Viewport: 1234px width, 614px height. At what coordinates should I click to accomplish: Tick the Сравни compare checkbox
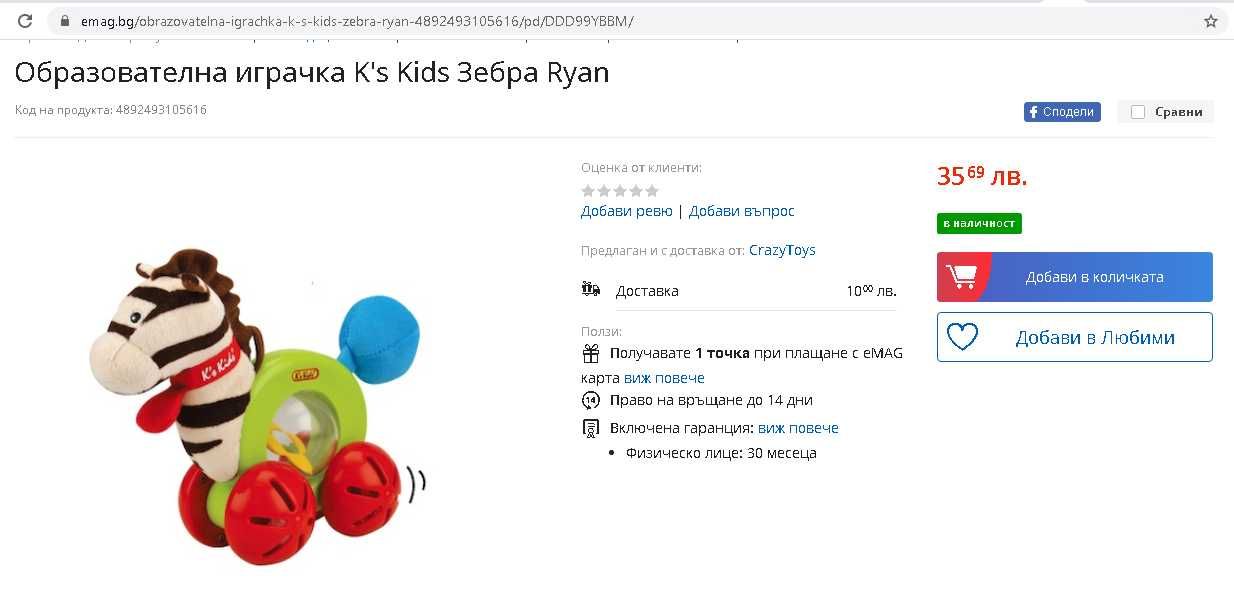coord(1138,112)
